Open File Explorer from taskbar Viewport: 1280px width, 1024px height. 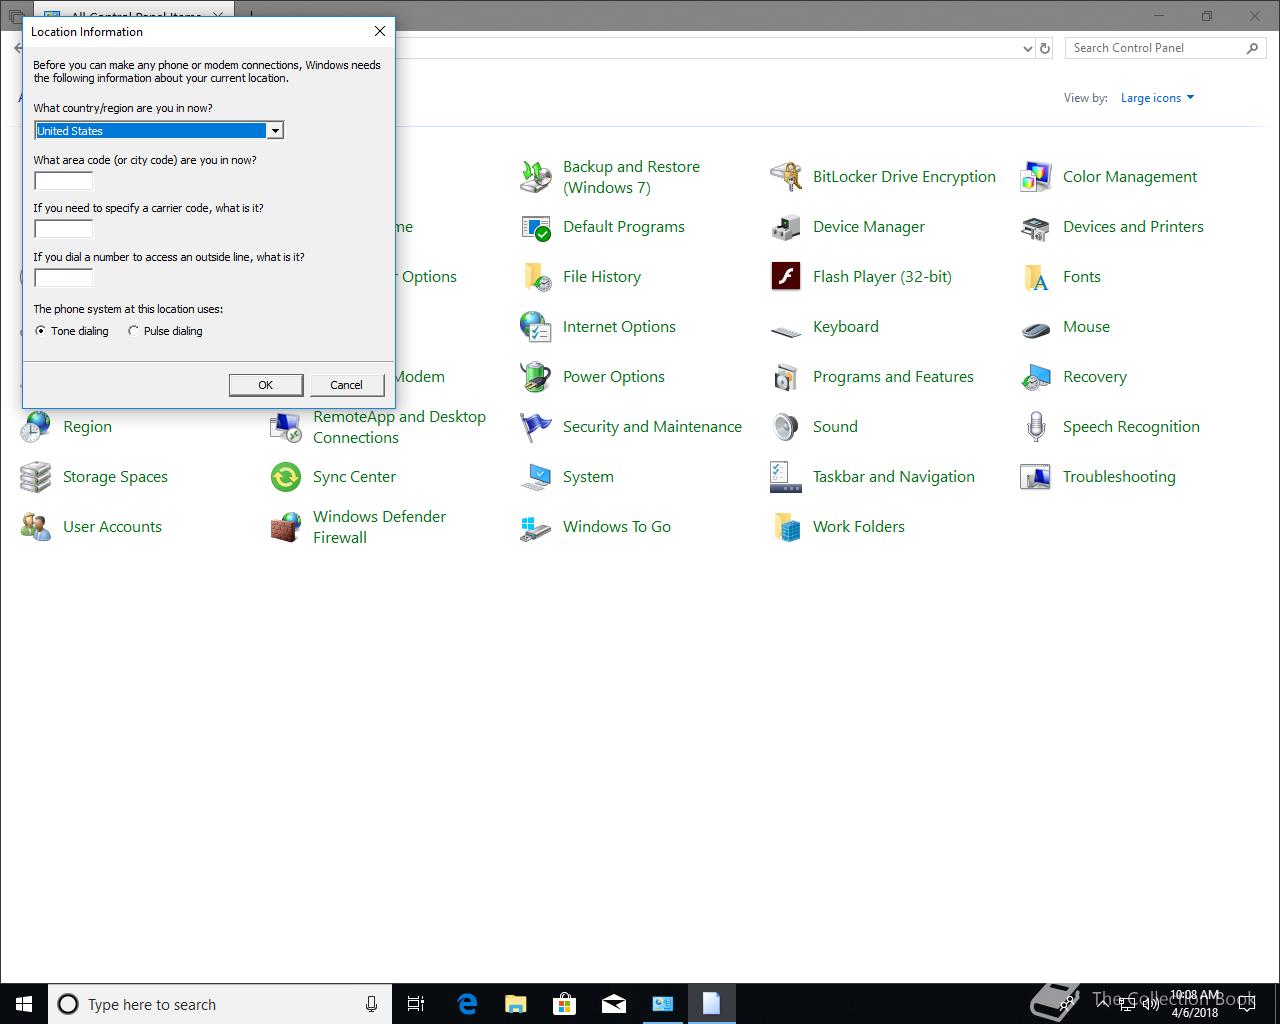point(516,1004)
